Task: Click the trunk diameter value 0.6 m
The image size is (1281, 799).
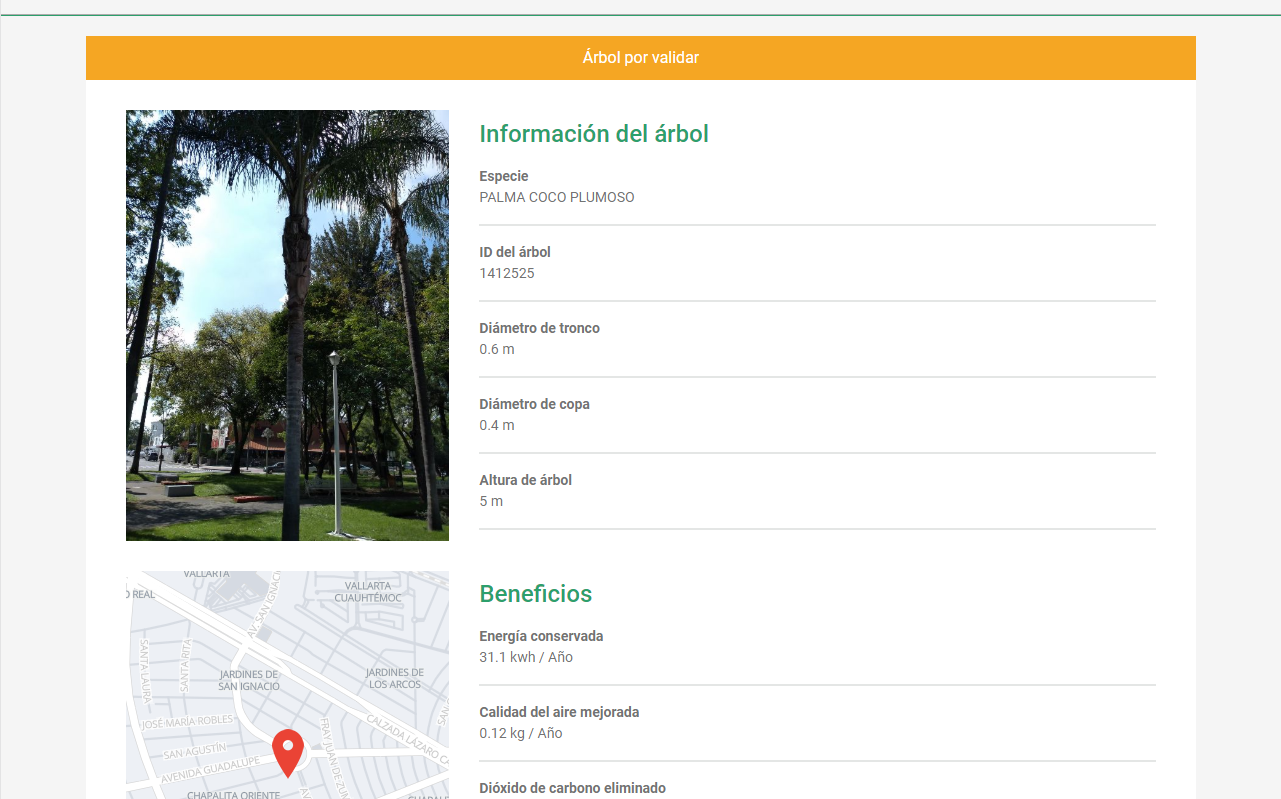Action: click(x=497, y=349)
